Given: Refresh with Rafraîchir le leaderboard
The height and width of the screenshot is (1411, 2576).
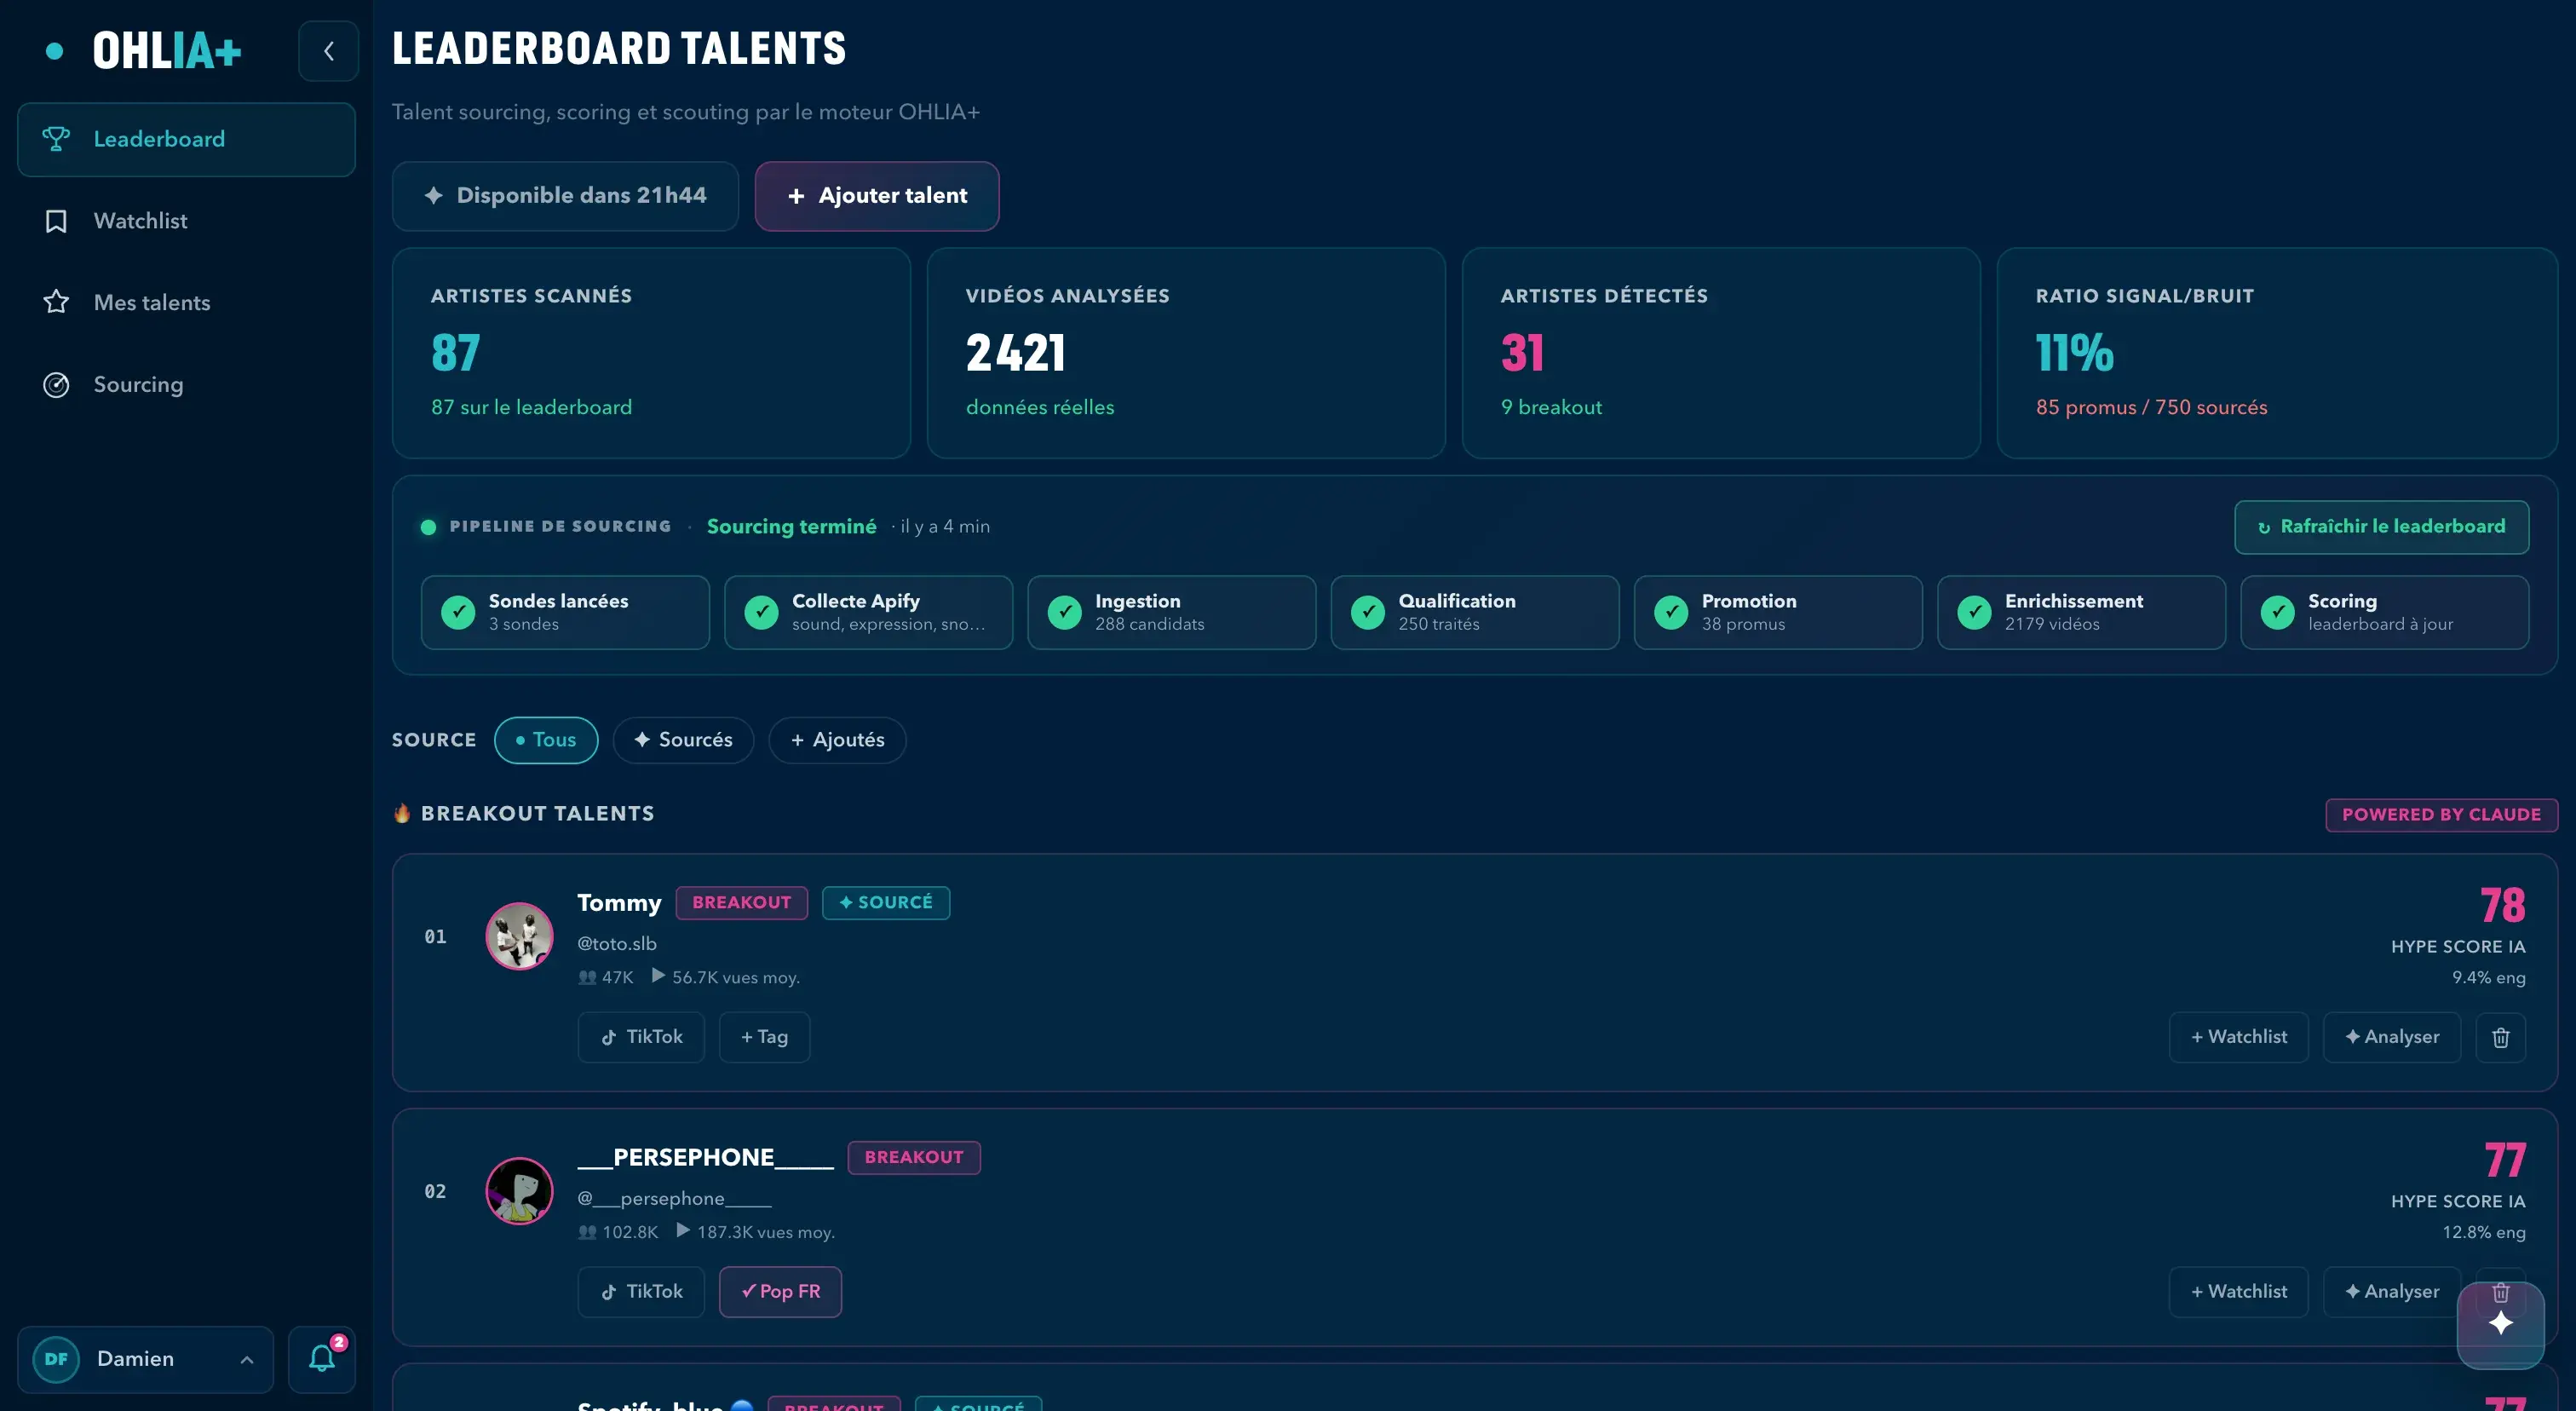Looking at the screenshot, I should tap(2382, 527).
